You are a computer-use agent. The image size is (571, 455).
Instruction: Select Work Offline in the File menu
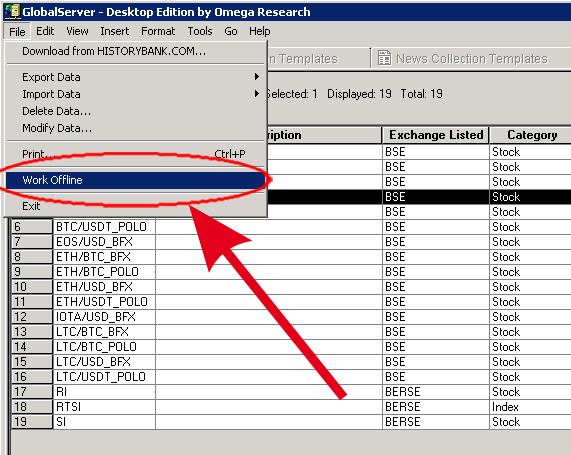pos(135,180)
